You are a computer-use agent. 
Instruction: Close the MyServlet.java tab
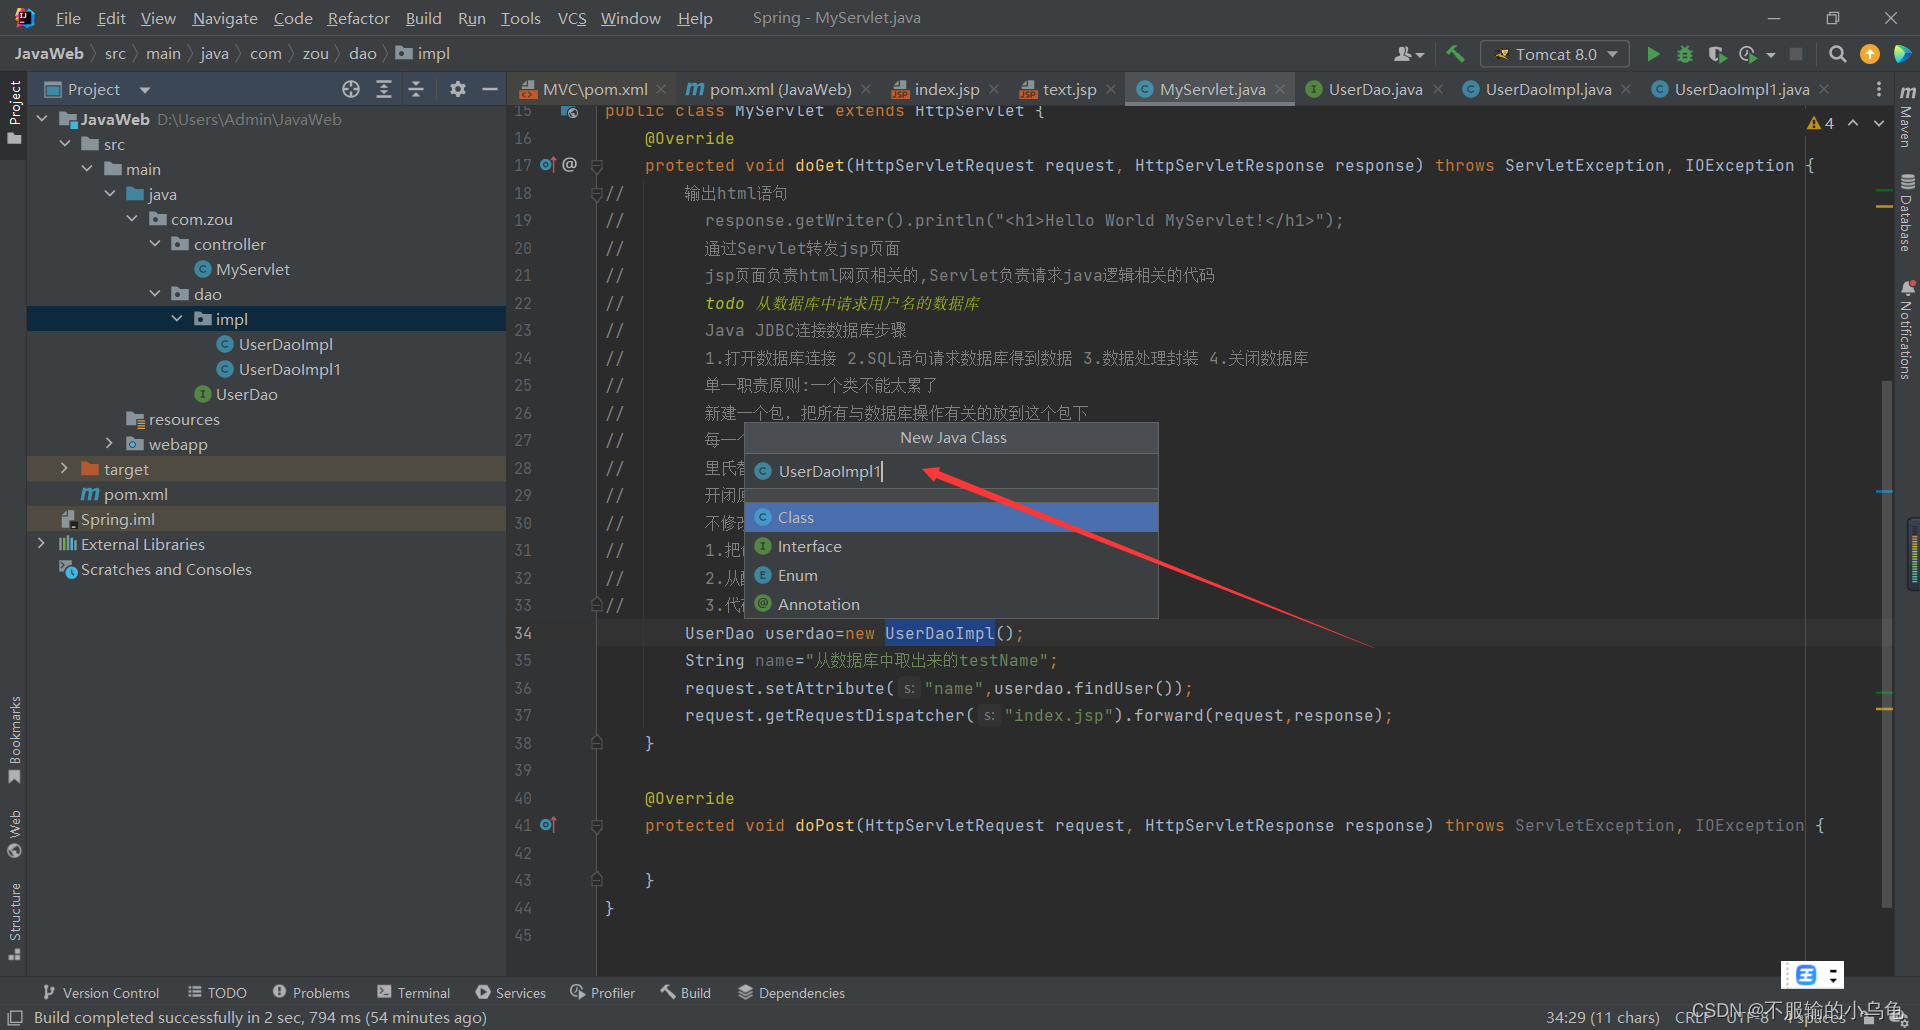[x=1280, y=89]
